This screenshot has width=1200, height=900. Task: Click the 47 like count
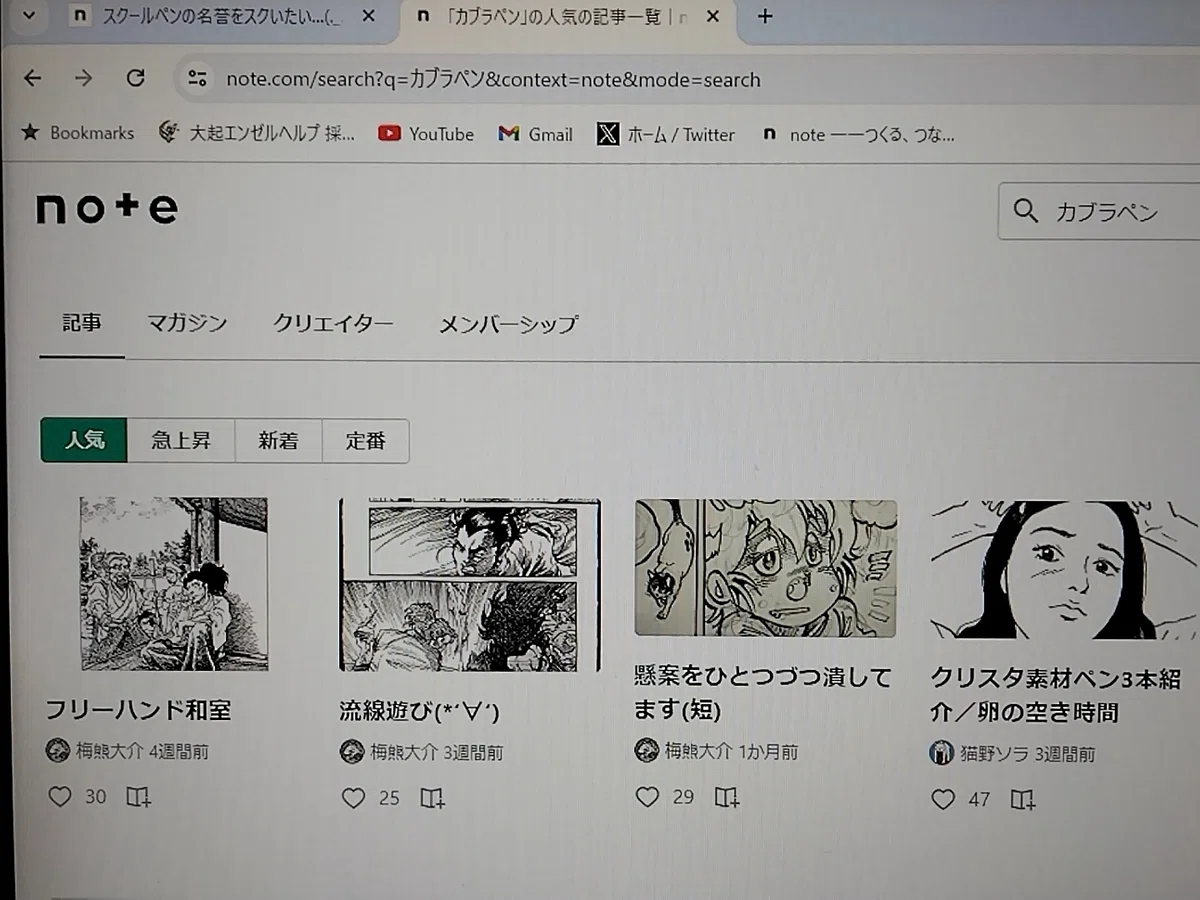pos(979,799)
